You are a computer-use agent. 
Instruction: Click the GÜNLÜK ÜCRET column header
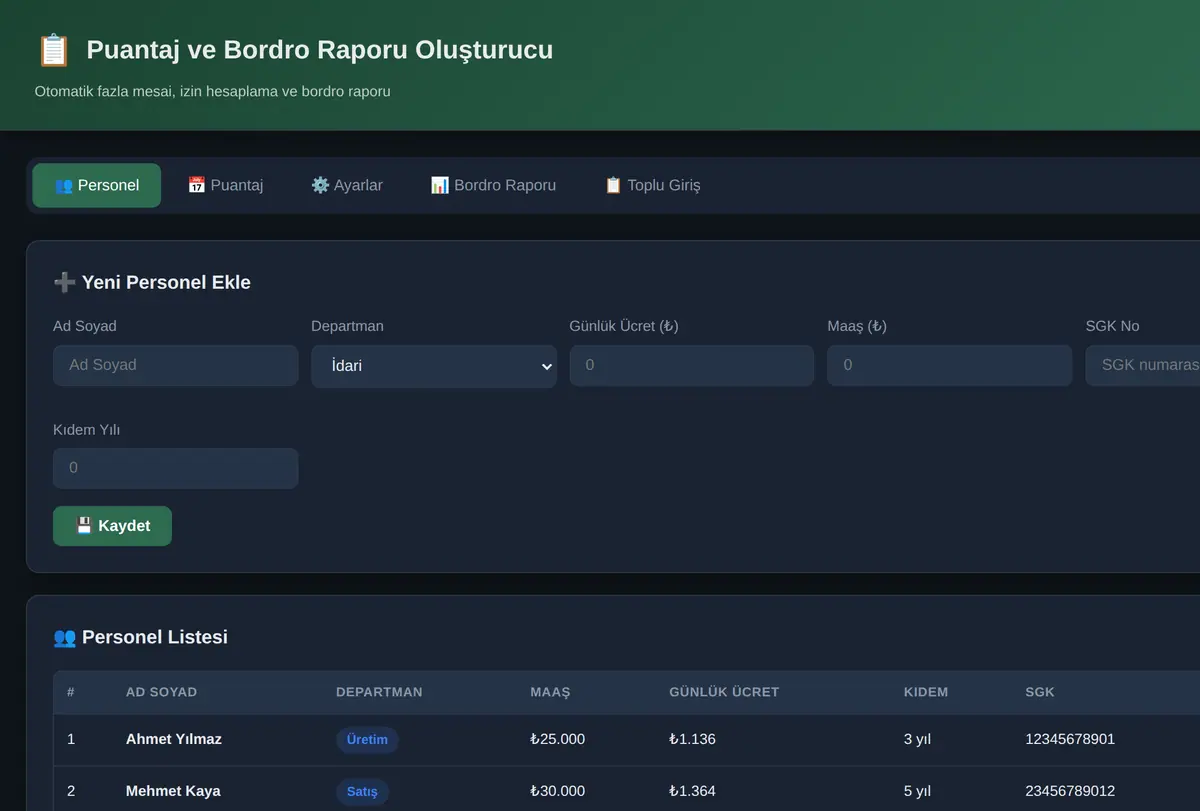tap(724, 692)
